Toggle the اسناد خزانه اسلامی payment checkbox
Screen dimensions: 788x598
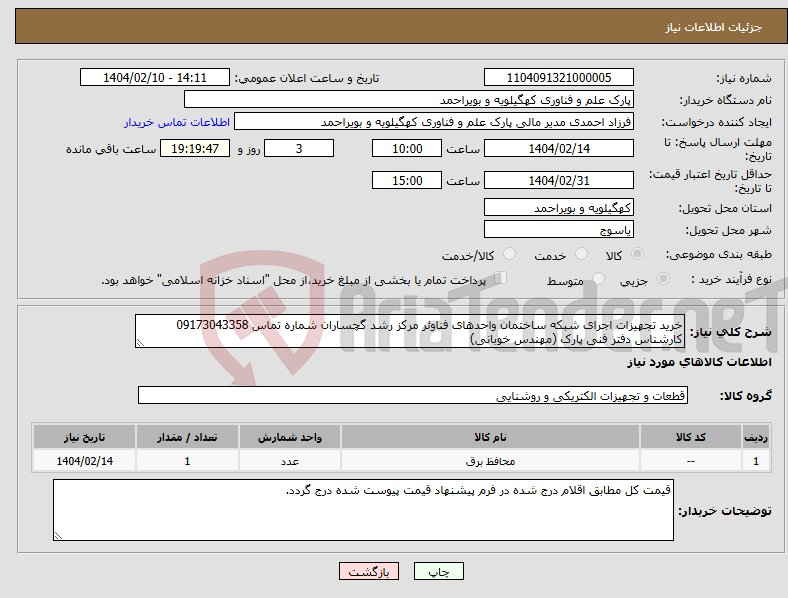[501, 278]
